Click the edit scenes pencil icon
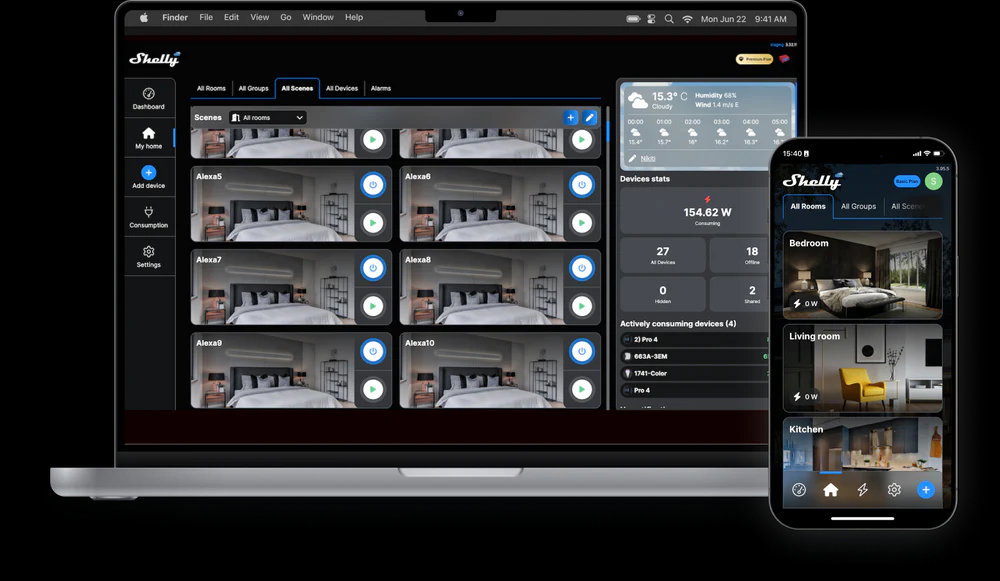Viewport: 1000px width, 581px height. (x=590, y=117)
